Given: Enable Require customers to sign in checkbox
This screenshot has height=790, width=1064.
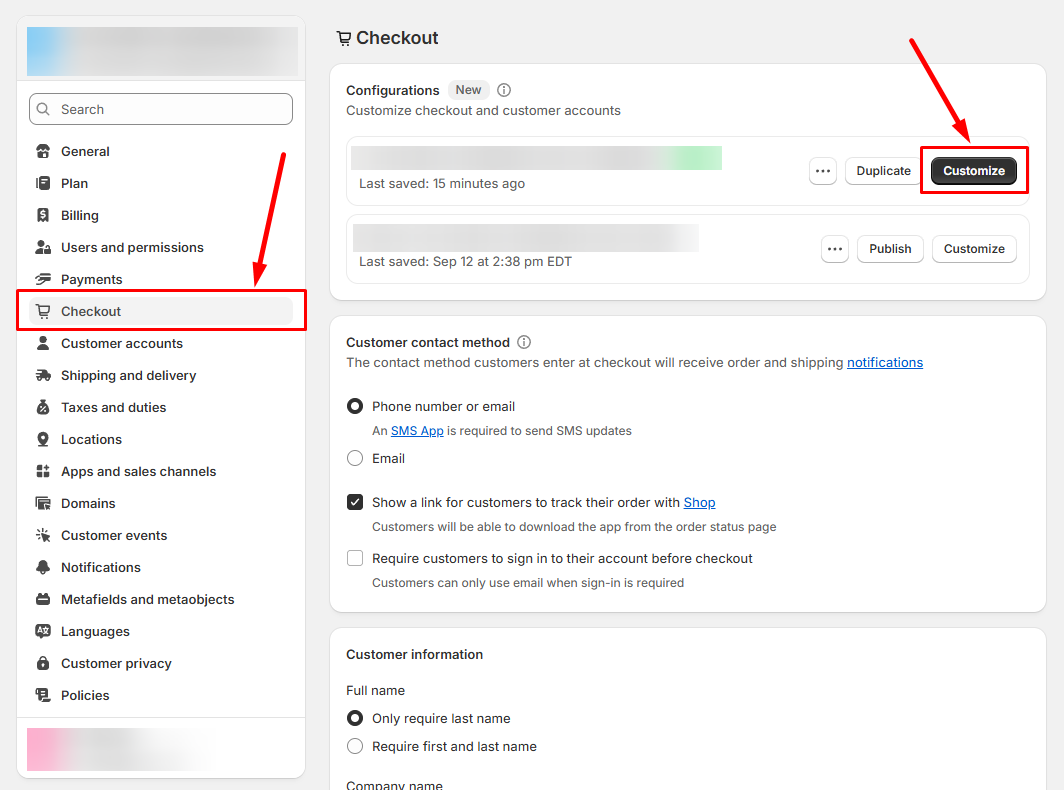Looking at the screenshot, I should click(x=355, y=559).
